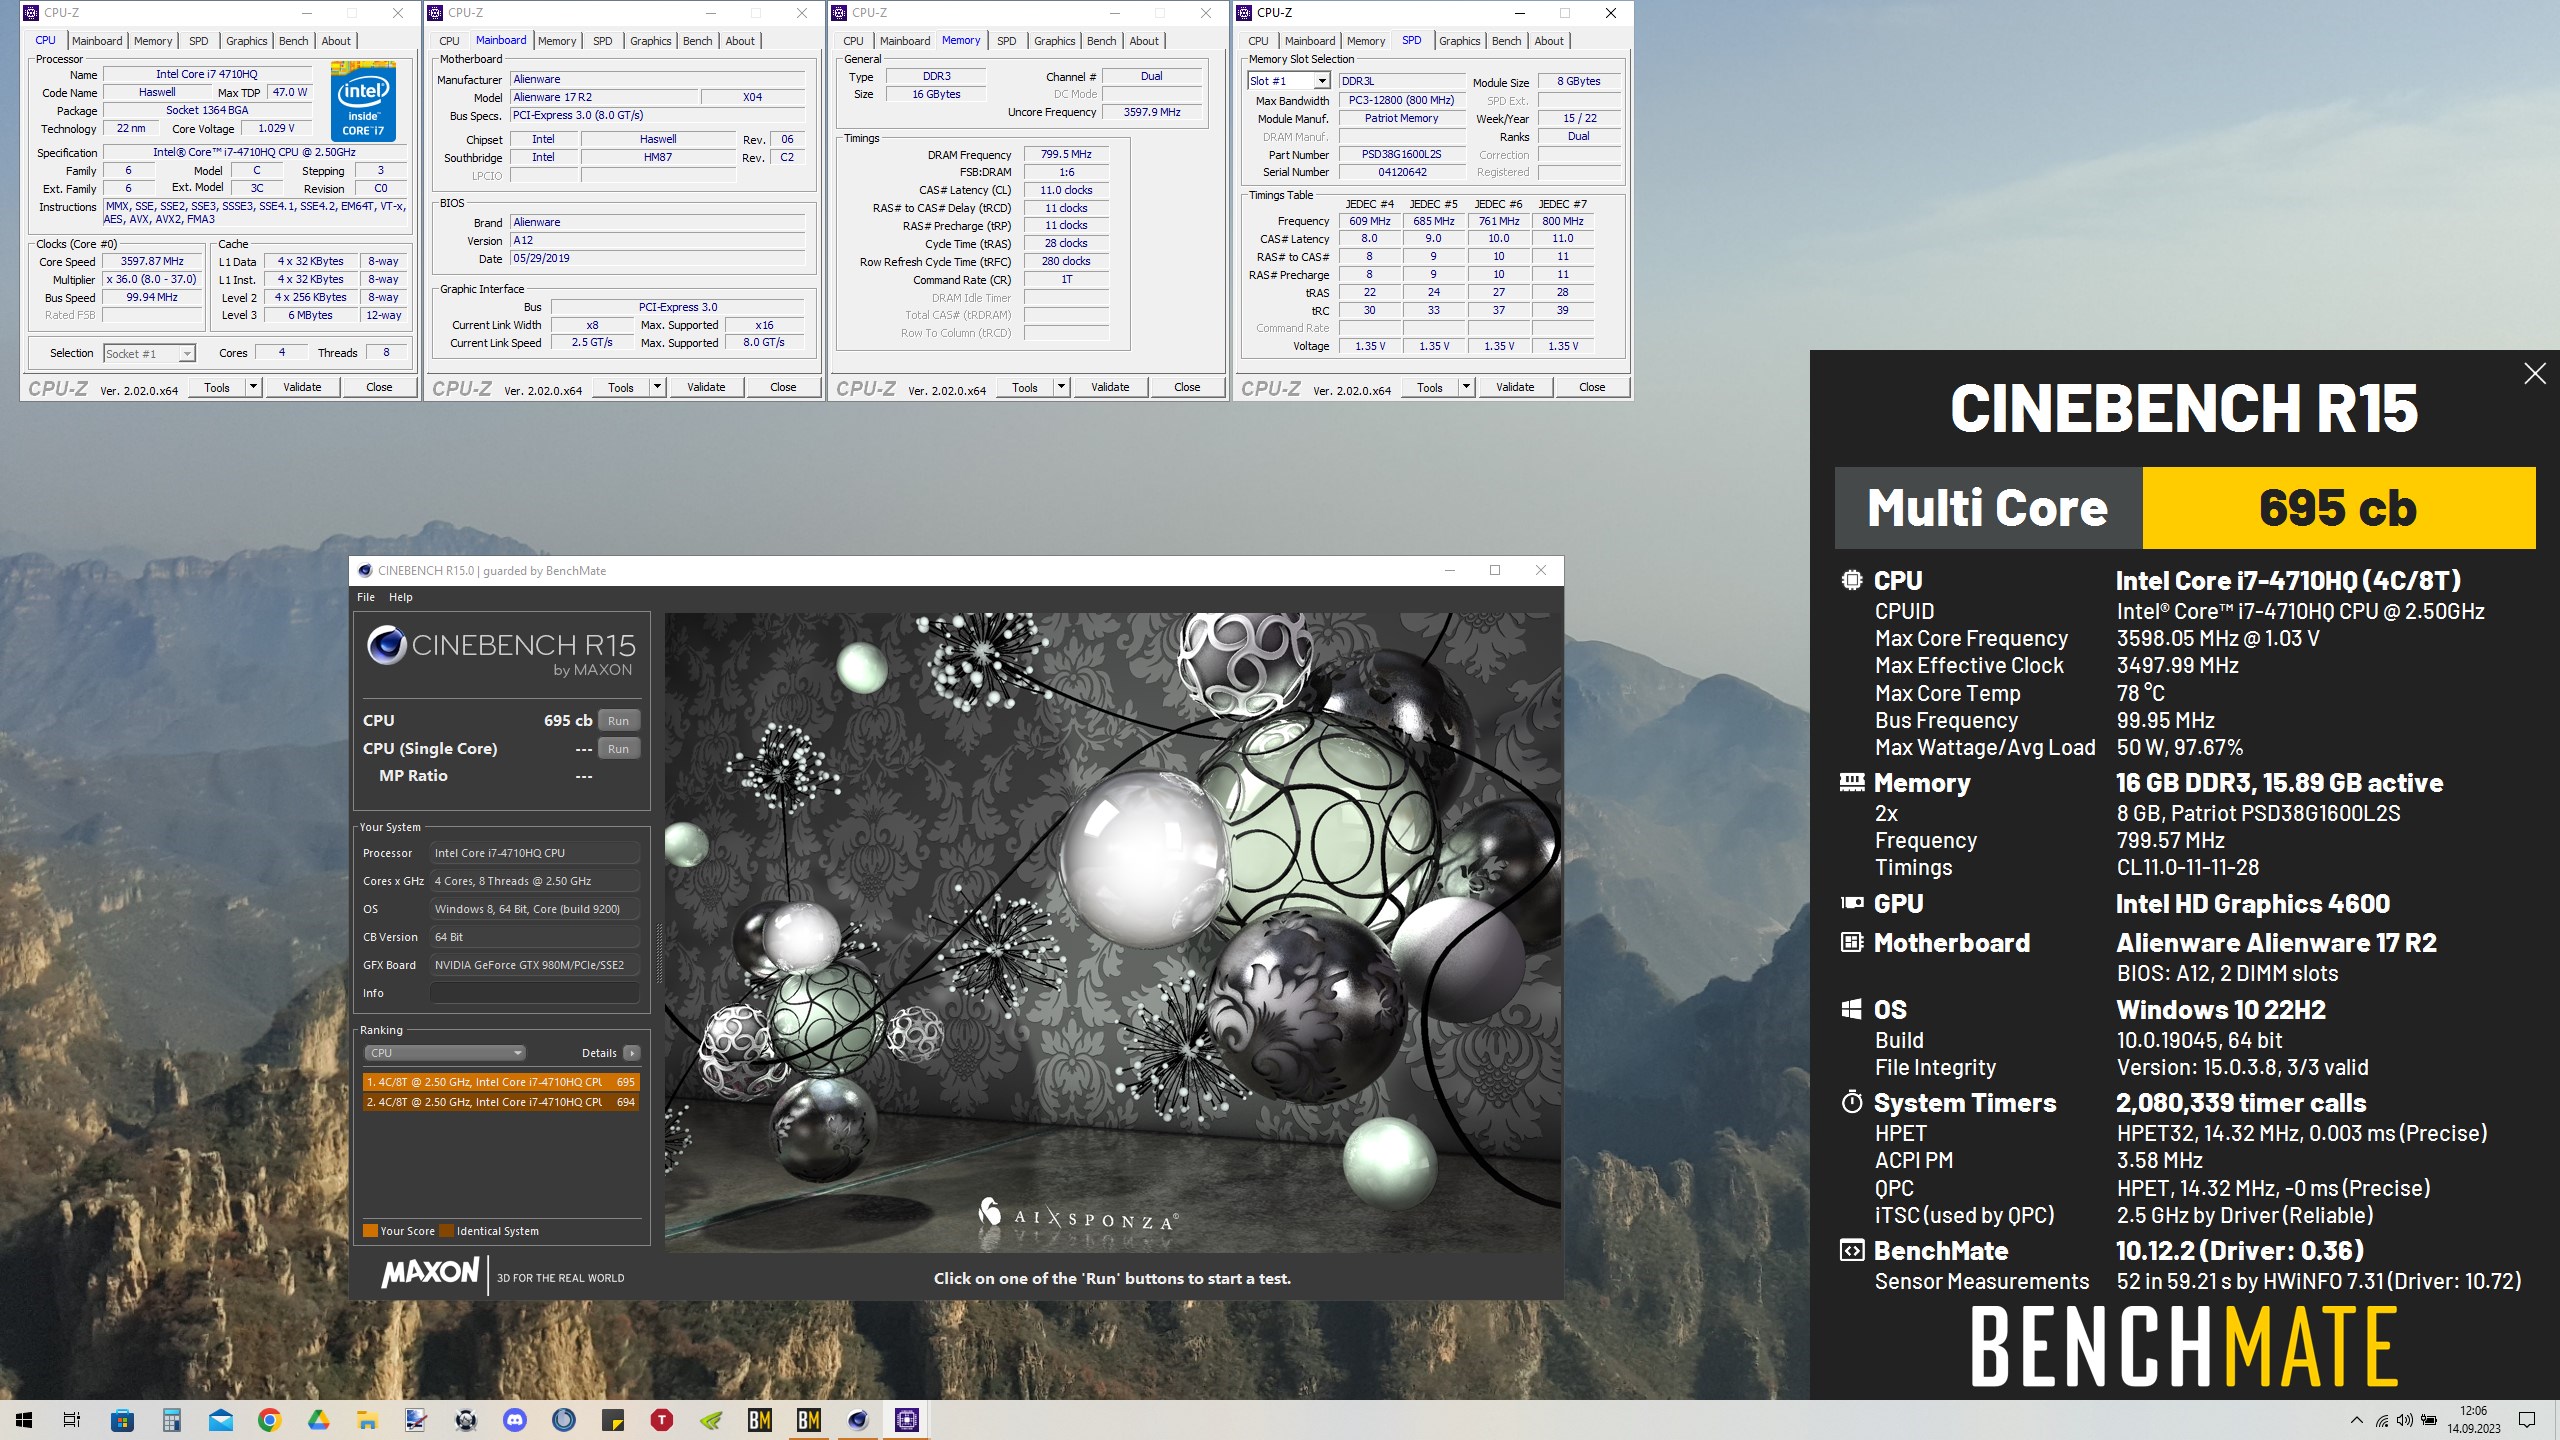Click the 'PSD38G1600L2S' Part Number value
The height and width of the screenshot is (1440, 2560).
pyautogui.click(x=1401, y=154)
